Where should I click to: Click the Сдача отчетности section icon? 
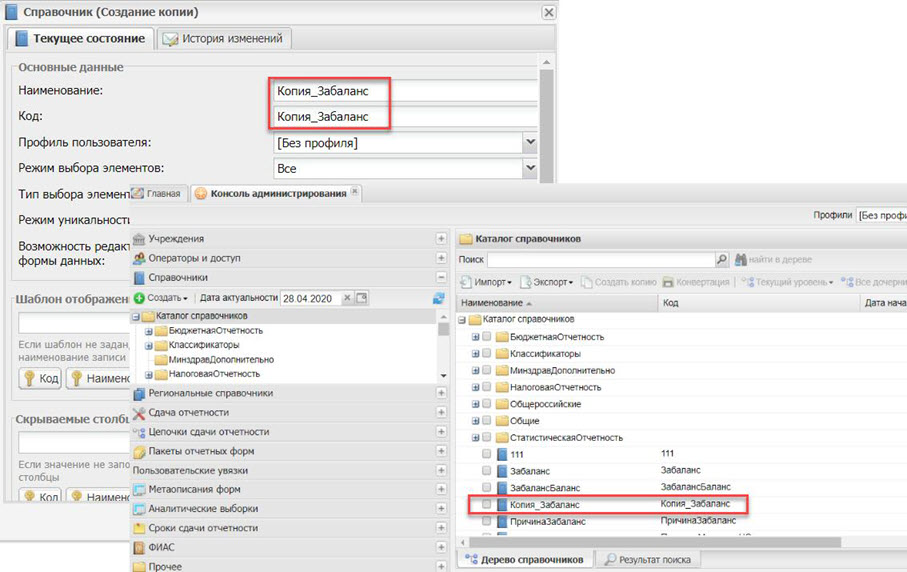140,412
